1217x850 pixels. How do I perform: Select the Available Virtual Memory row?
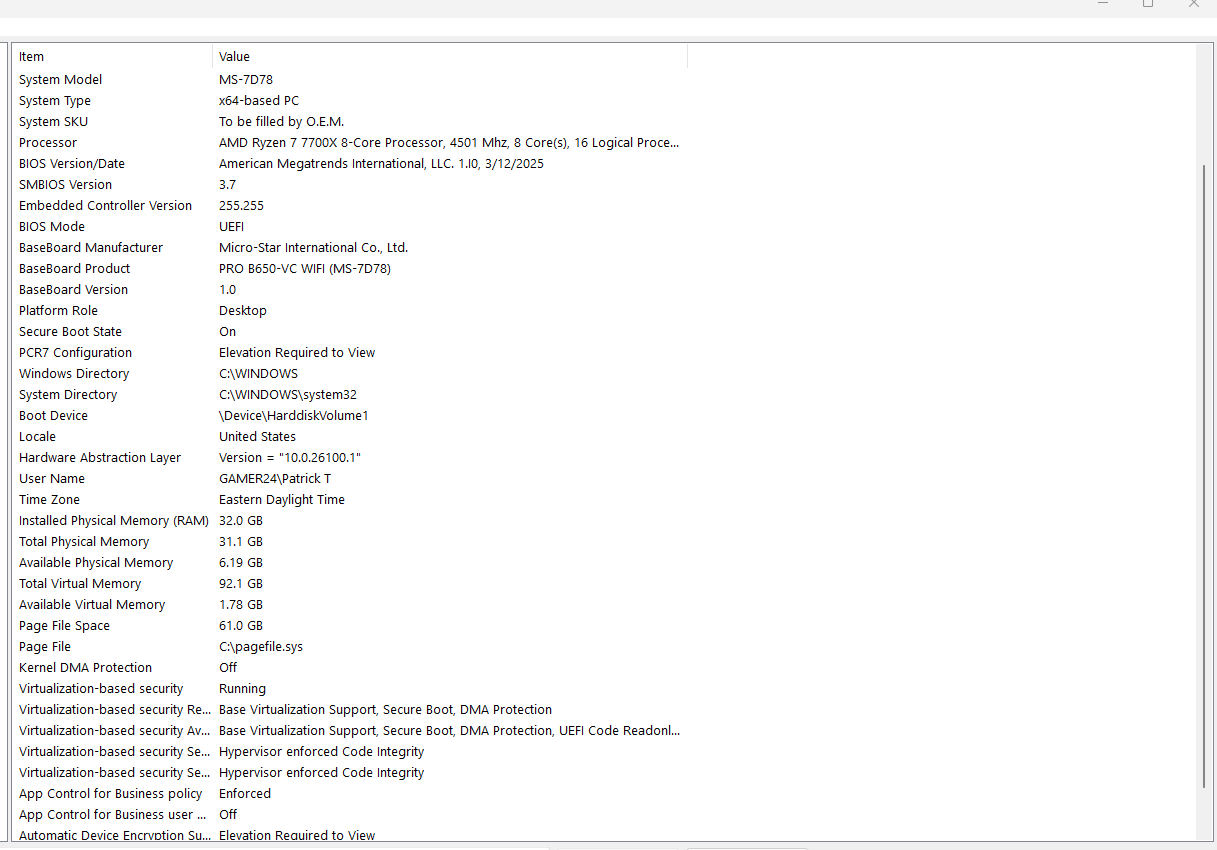pos(350,605)
